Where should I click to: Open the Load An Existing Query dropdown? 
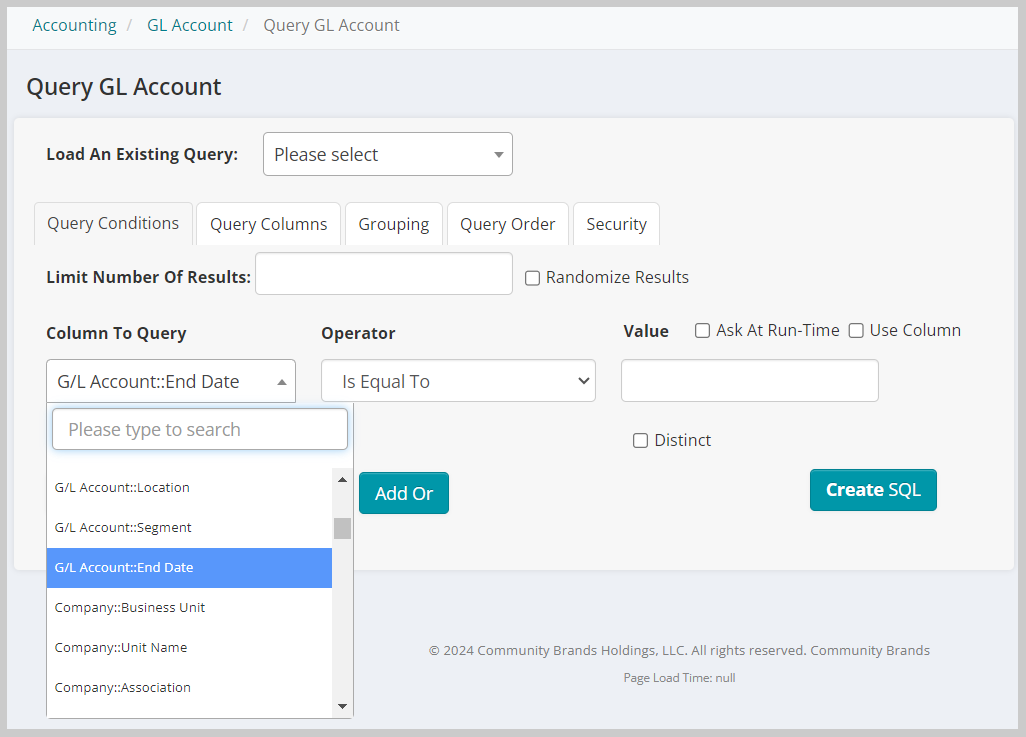point(388,154)
